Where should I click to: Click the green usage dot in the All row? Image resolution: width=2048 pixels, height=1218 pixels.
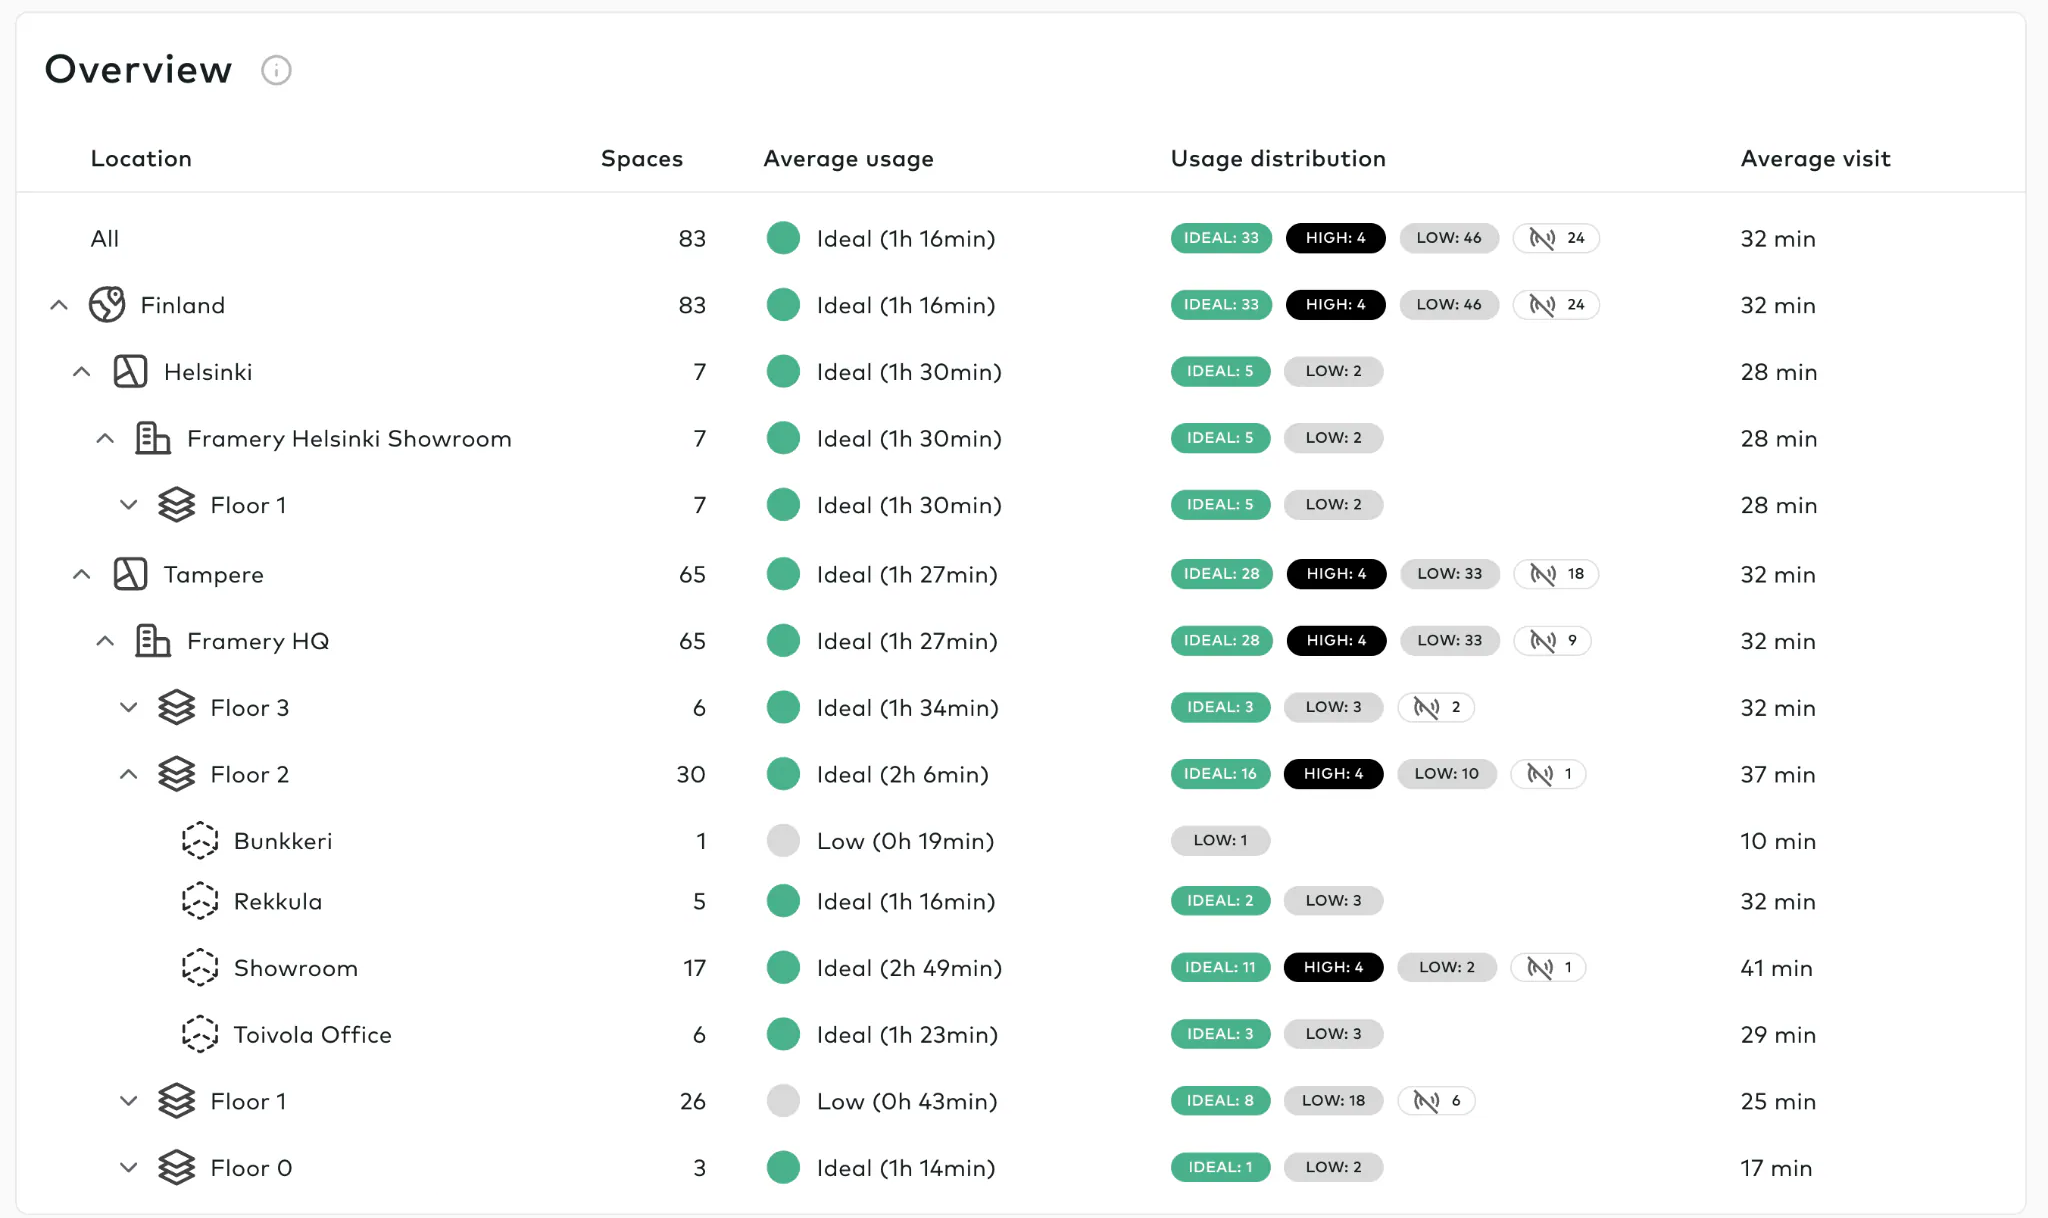click(783, 238)
